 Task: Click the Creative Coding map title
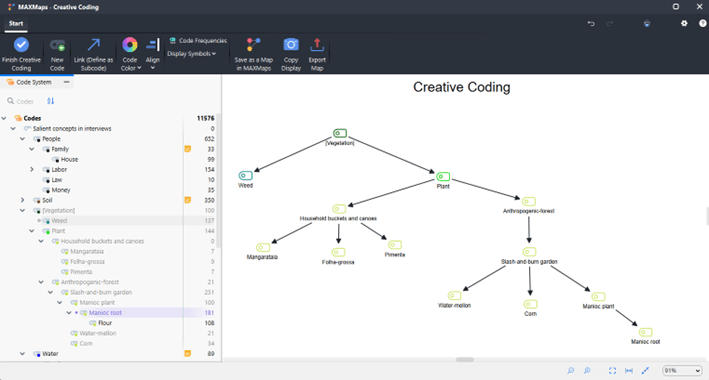point(462,87)
